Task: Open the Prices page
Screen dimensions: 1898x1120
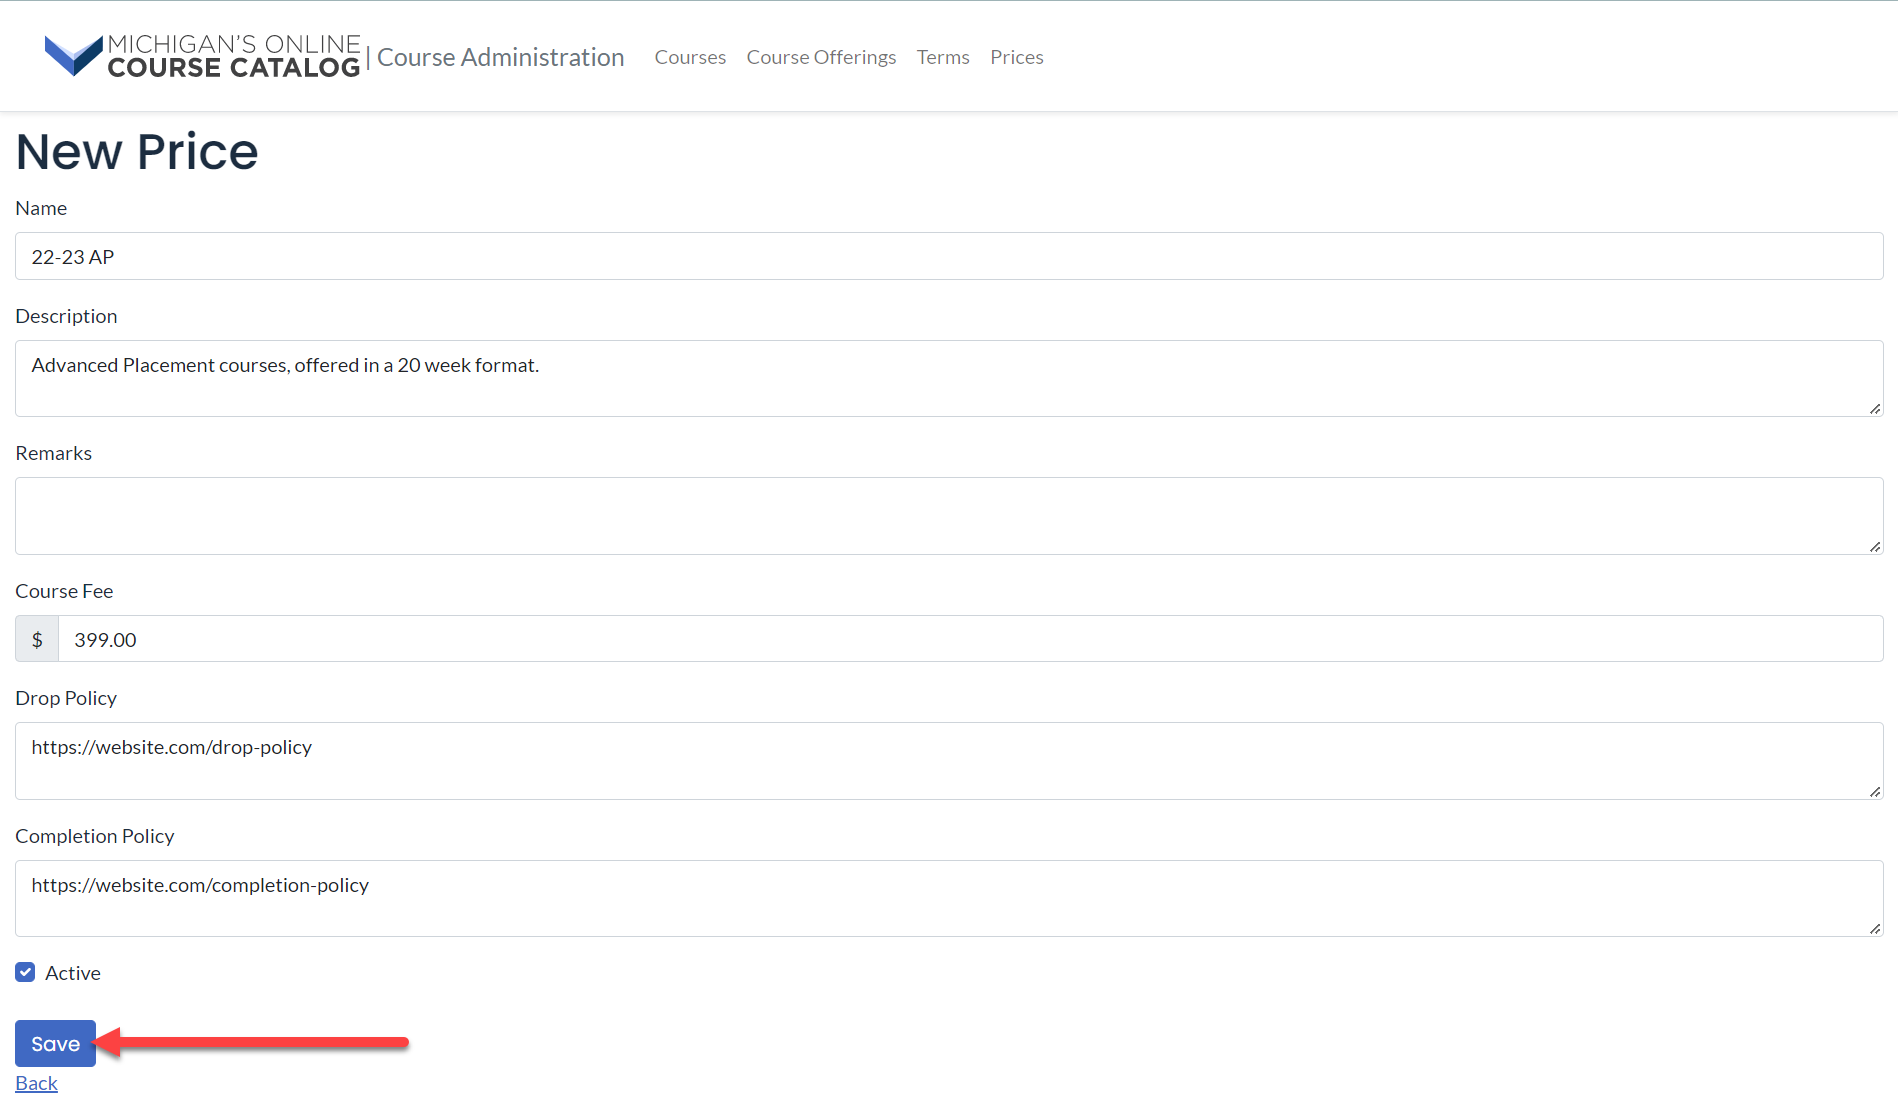Action: click(x=1016, y=57)
